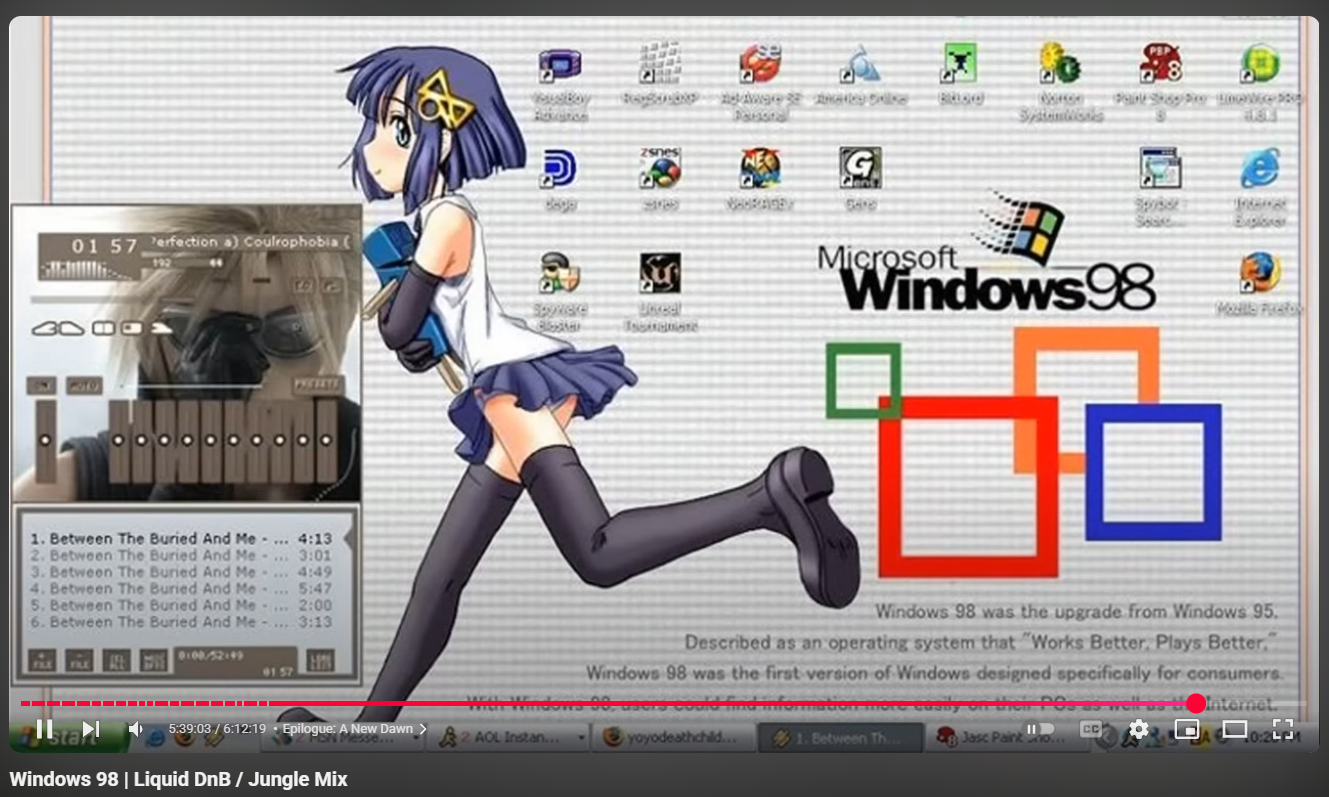Open the blue D icon below VisualBoy Advance
1329x797 pixels.
[x=560, y=178]
